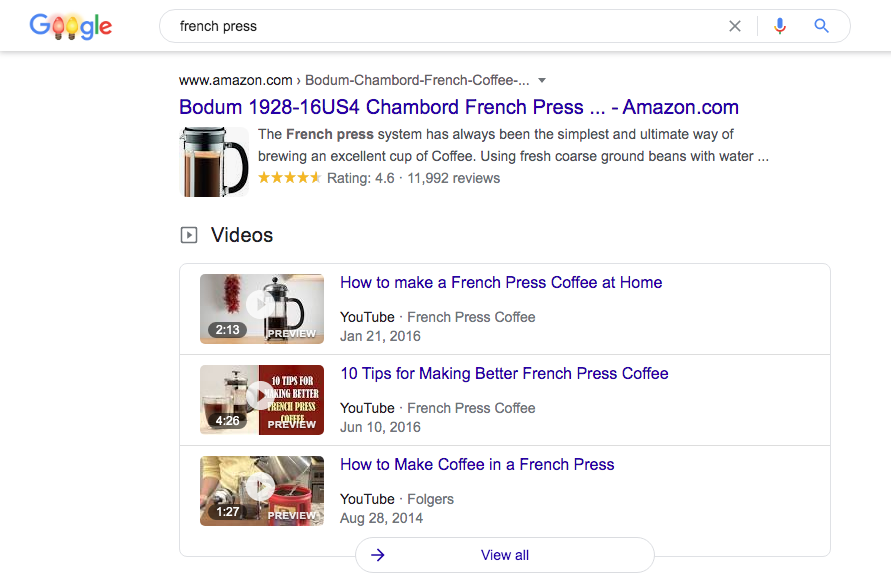The image size is (891, 585).
Task: Clear the search box with X
Action: coord(735,26)
